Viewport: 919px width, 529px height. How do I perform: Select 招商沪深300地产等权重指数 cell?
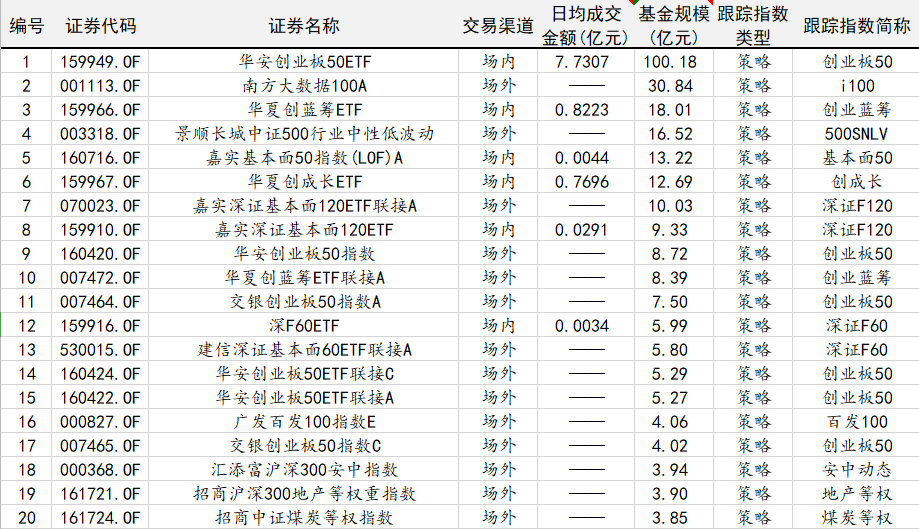[x=304, y=494]
